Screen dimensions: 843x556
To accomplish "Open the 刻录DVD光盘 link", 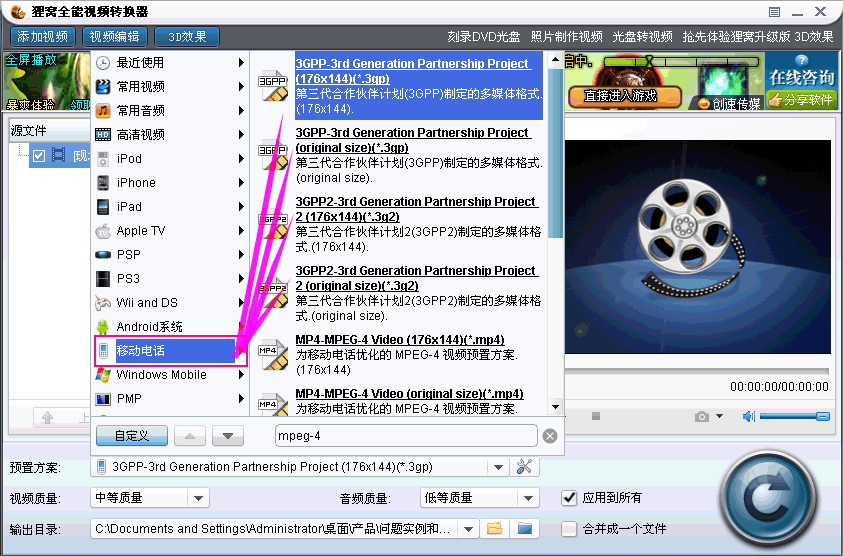I will tap(484, 37).
